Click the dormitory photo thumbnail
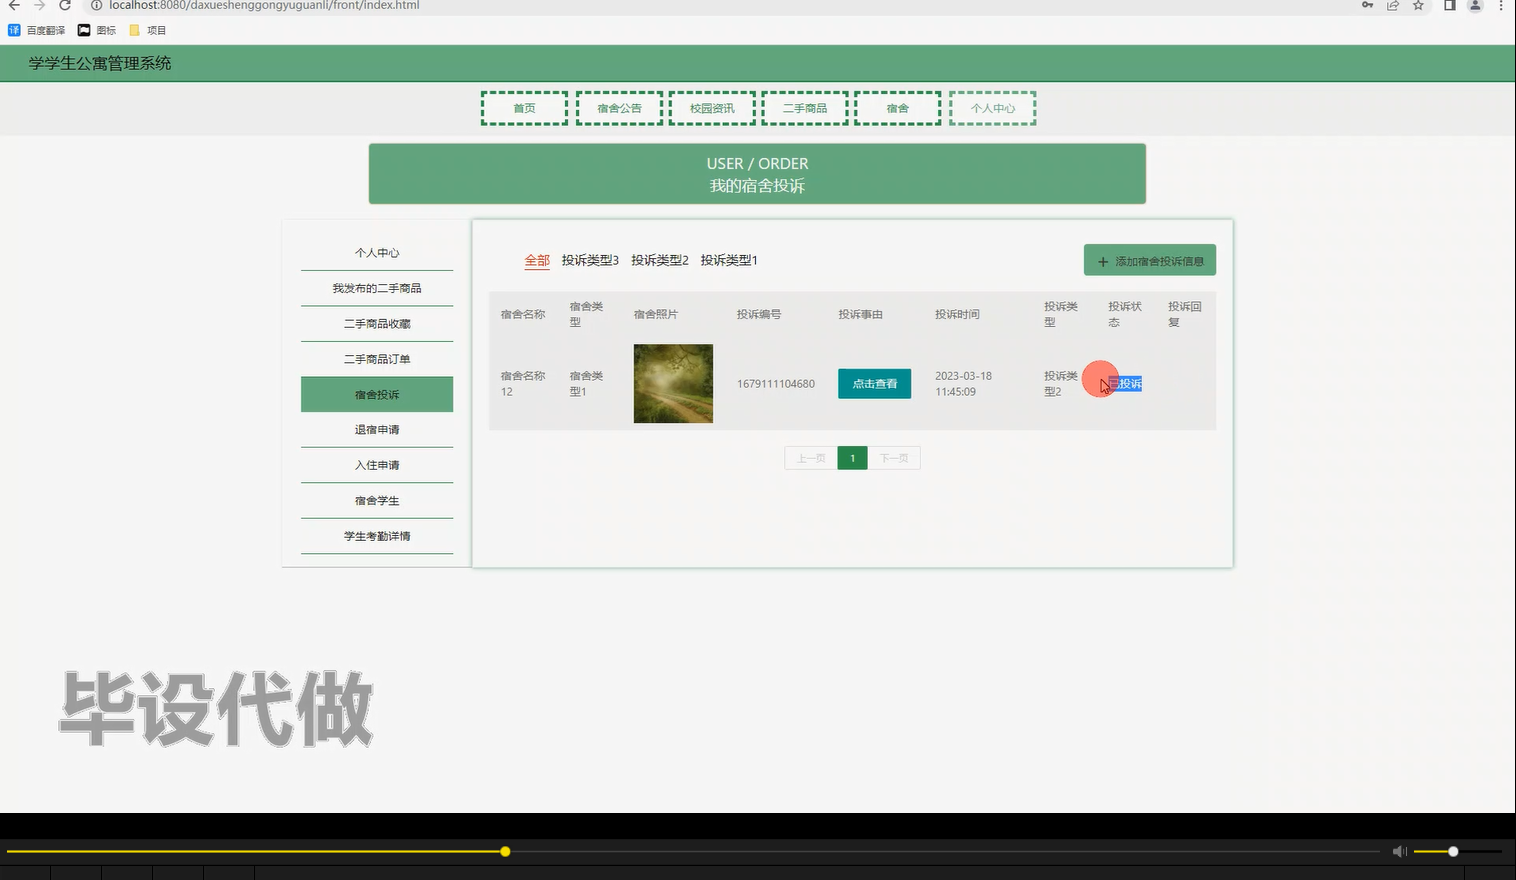The image size is (1516, 880). (672, 383)
